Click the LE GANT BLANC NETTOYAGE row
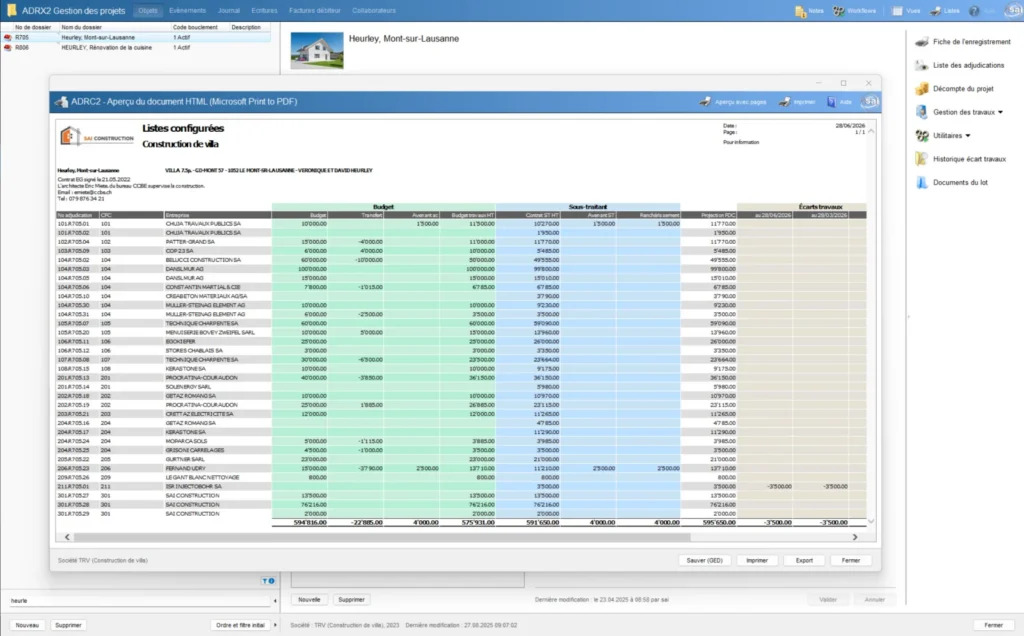 pos(461,477)
